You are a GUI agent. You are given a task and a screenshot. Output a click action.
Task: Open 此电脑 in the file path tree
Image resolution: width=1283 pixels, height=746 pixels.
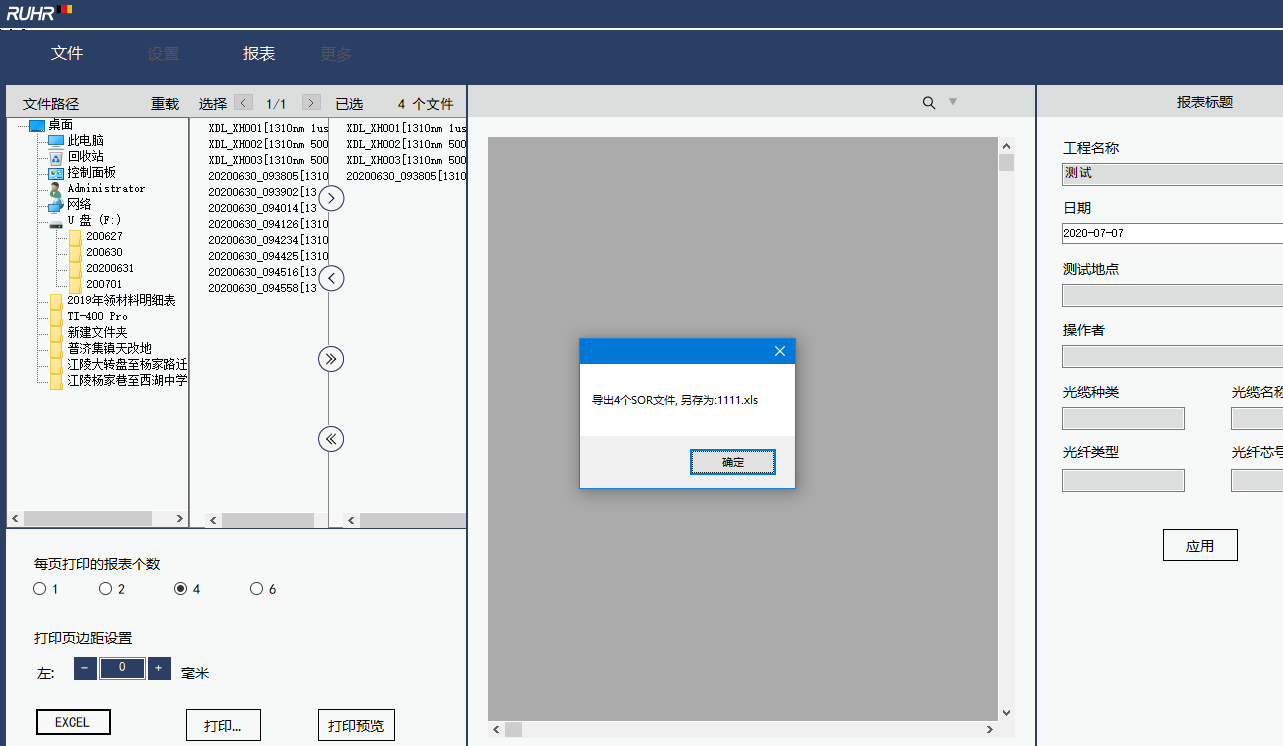click(x=85, y=141)
